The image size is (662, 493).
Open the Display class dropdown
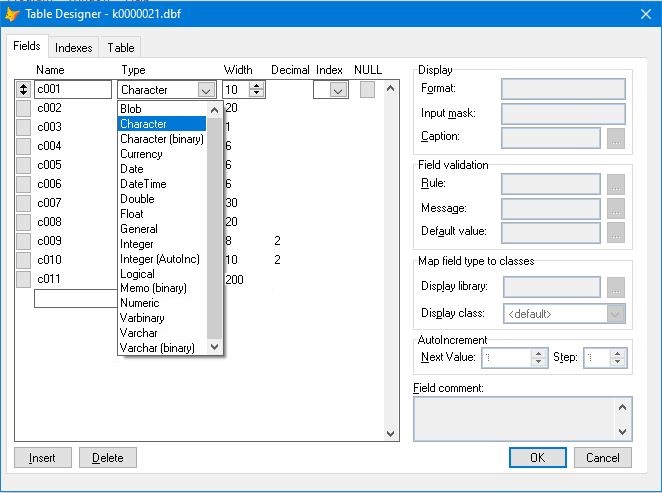[x=617, y=313]
